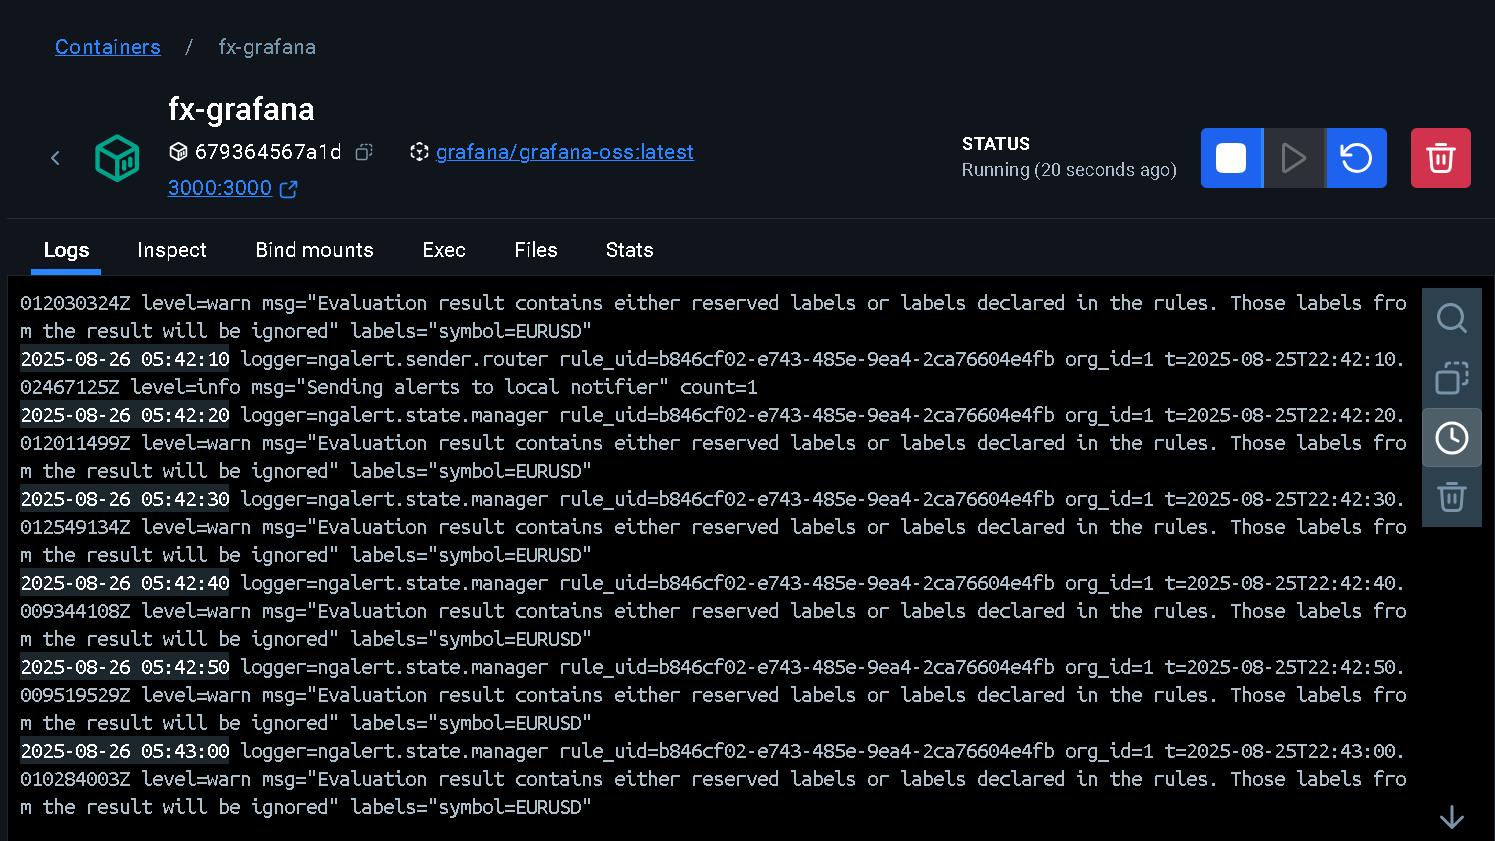The image size is (1495, 841).
Task: Switch to the Logs tab
Action: 66,250
